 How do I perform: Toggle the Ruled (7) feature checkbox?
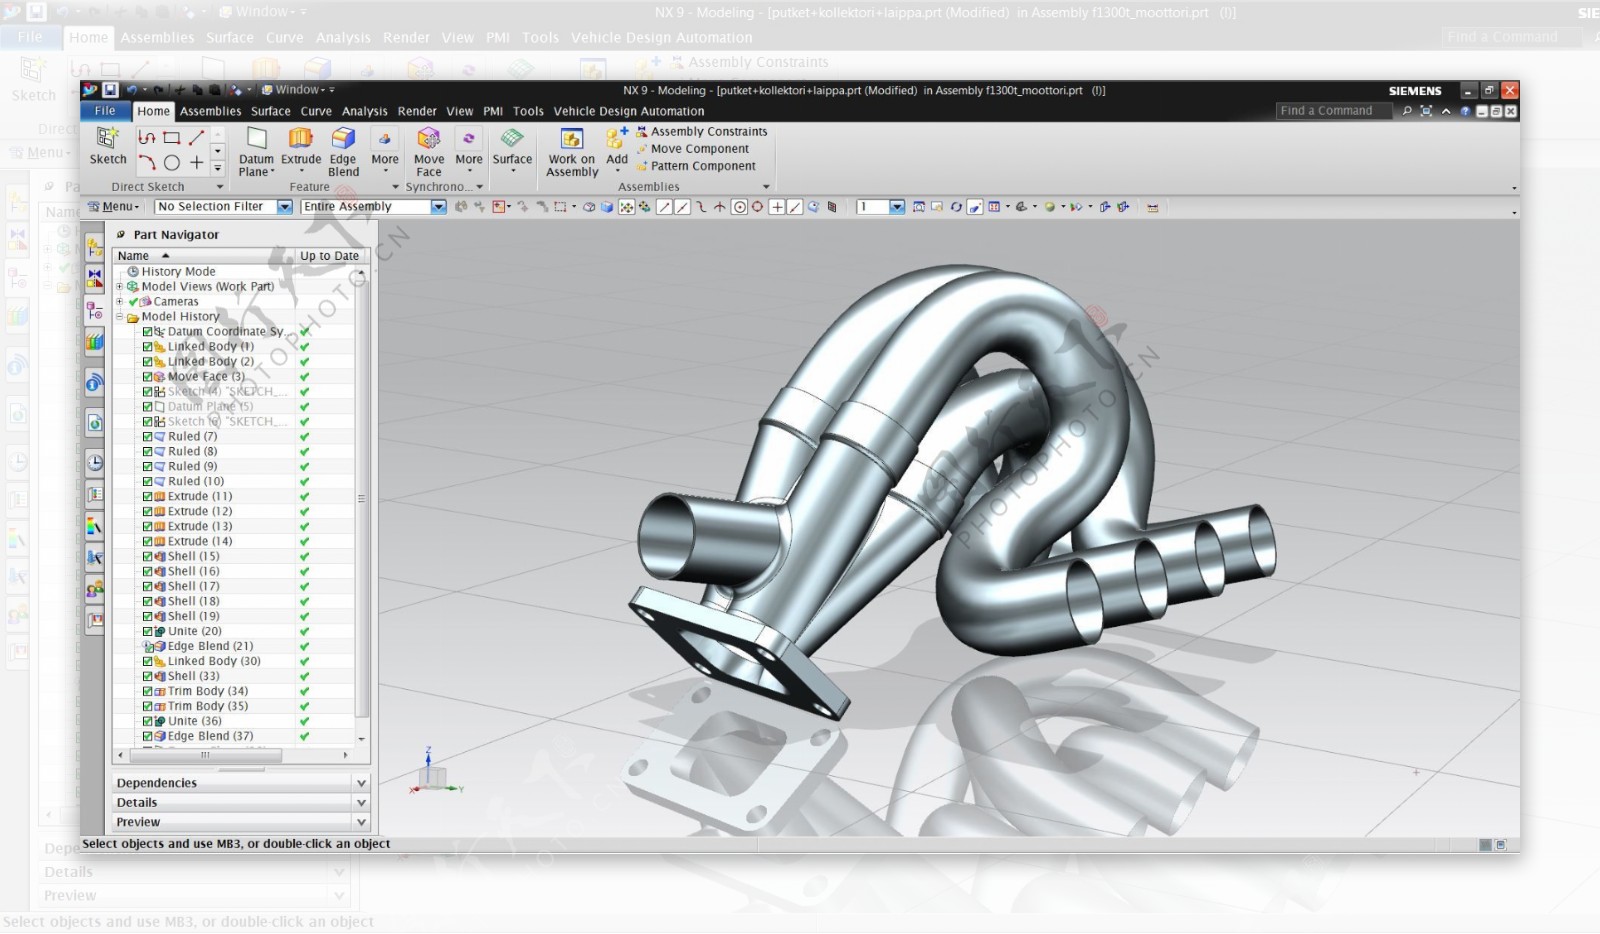147,437
